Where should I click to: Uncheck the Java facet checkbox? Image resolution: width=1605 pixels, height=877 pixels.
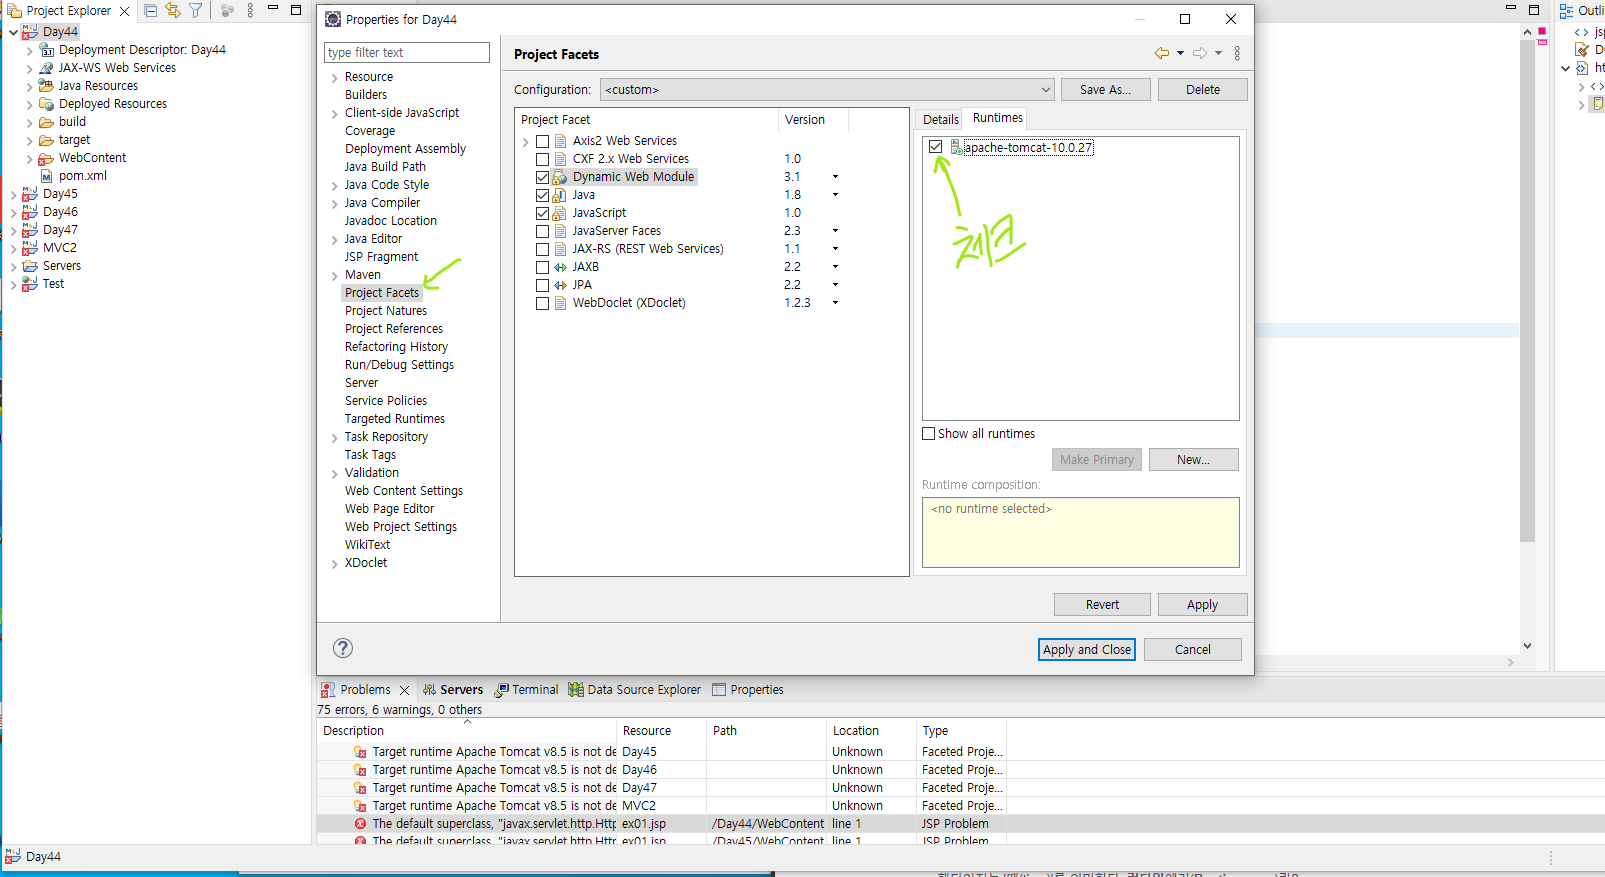pyautogui.click(x=542, y=195)
